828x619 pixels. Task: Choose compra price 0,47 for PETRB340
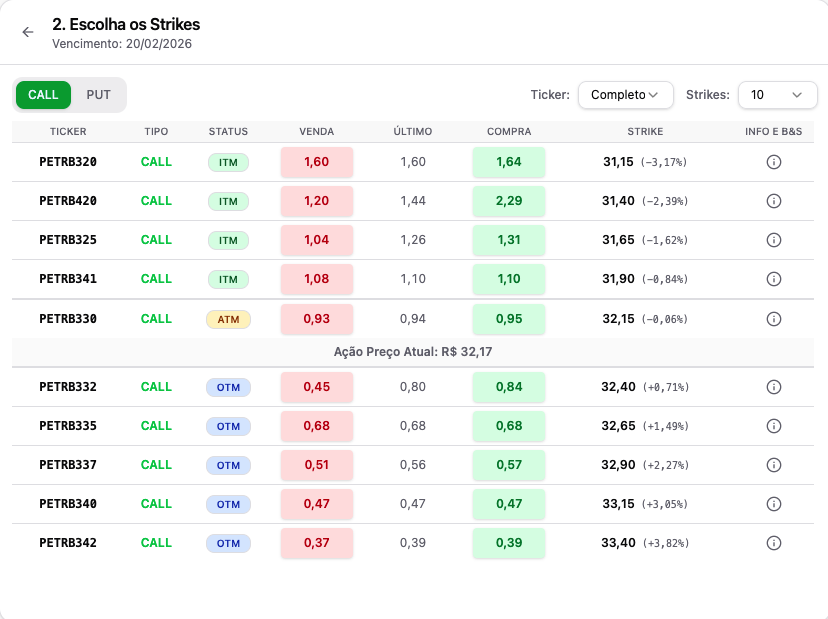coord(509,504)
